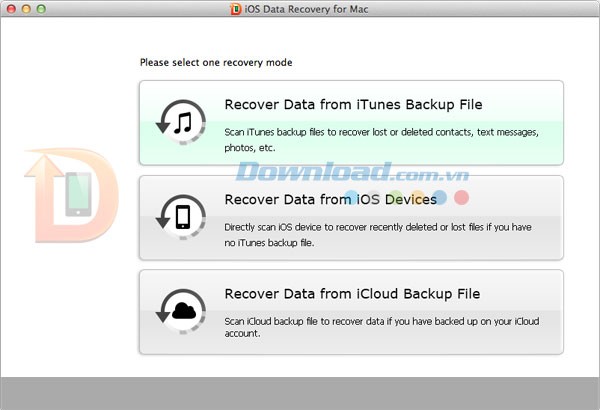Viewport: 600px width, 410px height.
Task: Open Recover Data from iCloud Backup File
Action: click(352, 293)
